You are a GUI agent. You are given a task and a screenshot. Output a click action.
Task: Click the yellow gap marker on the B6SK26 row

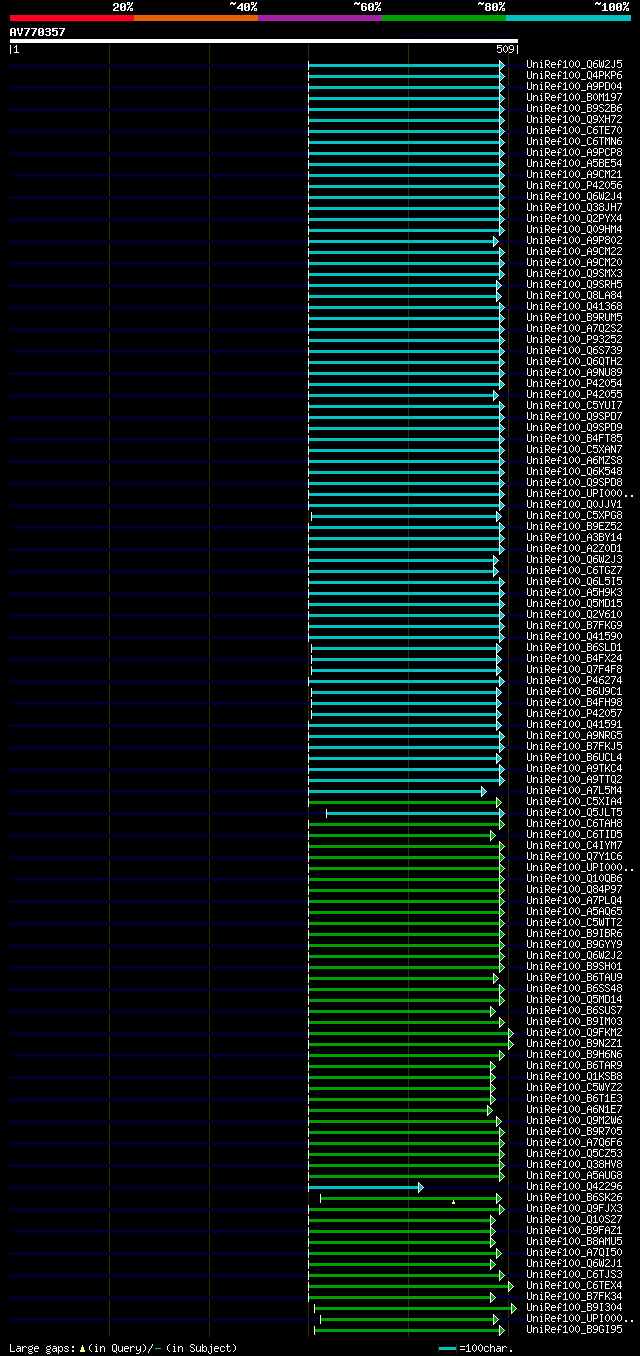click(453, 1201)
